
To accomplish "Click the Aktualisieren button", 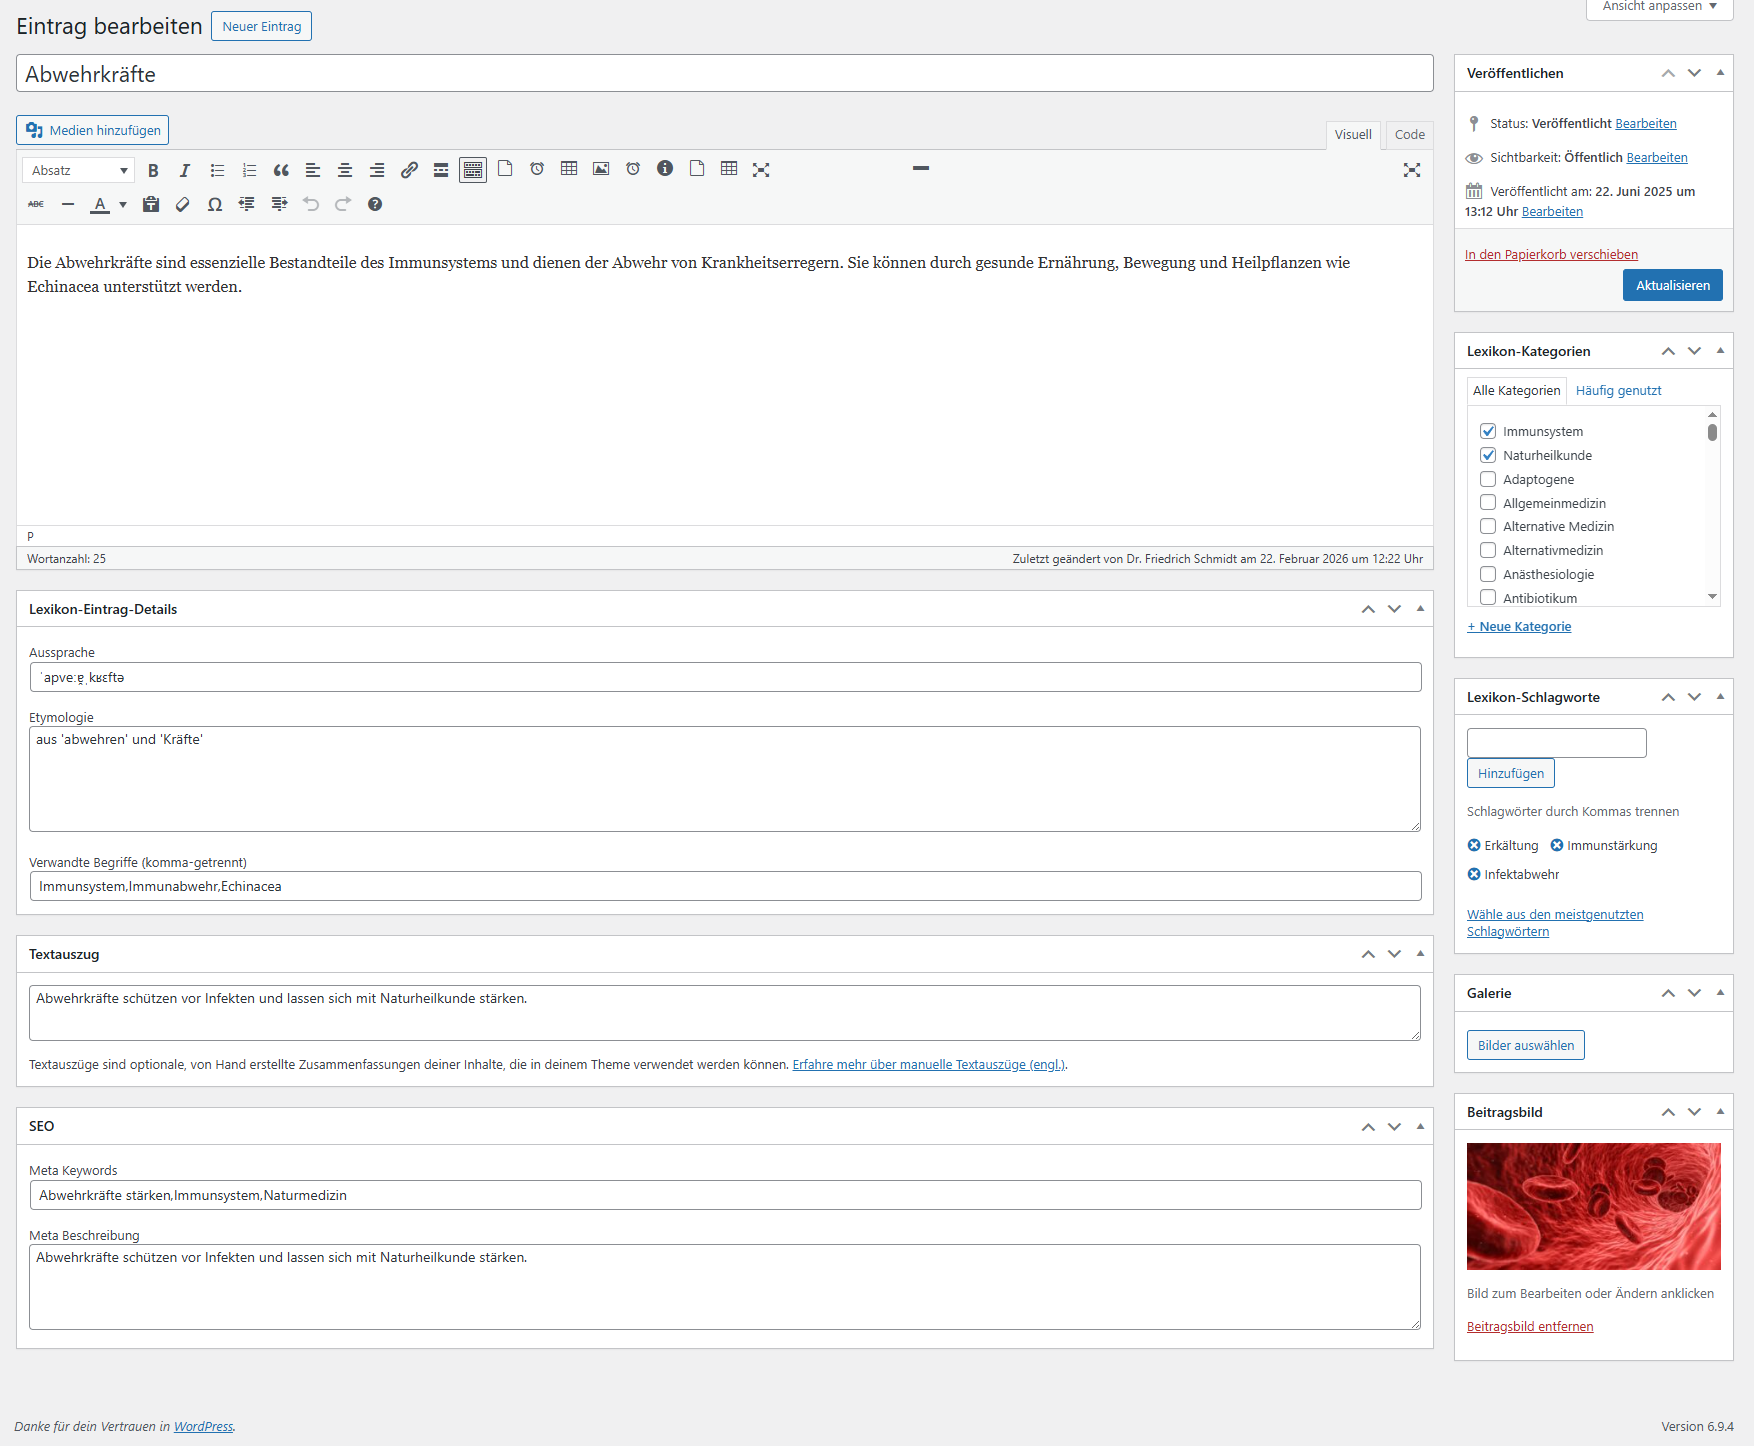I will 1672,285.
